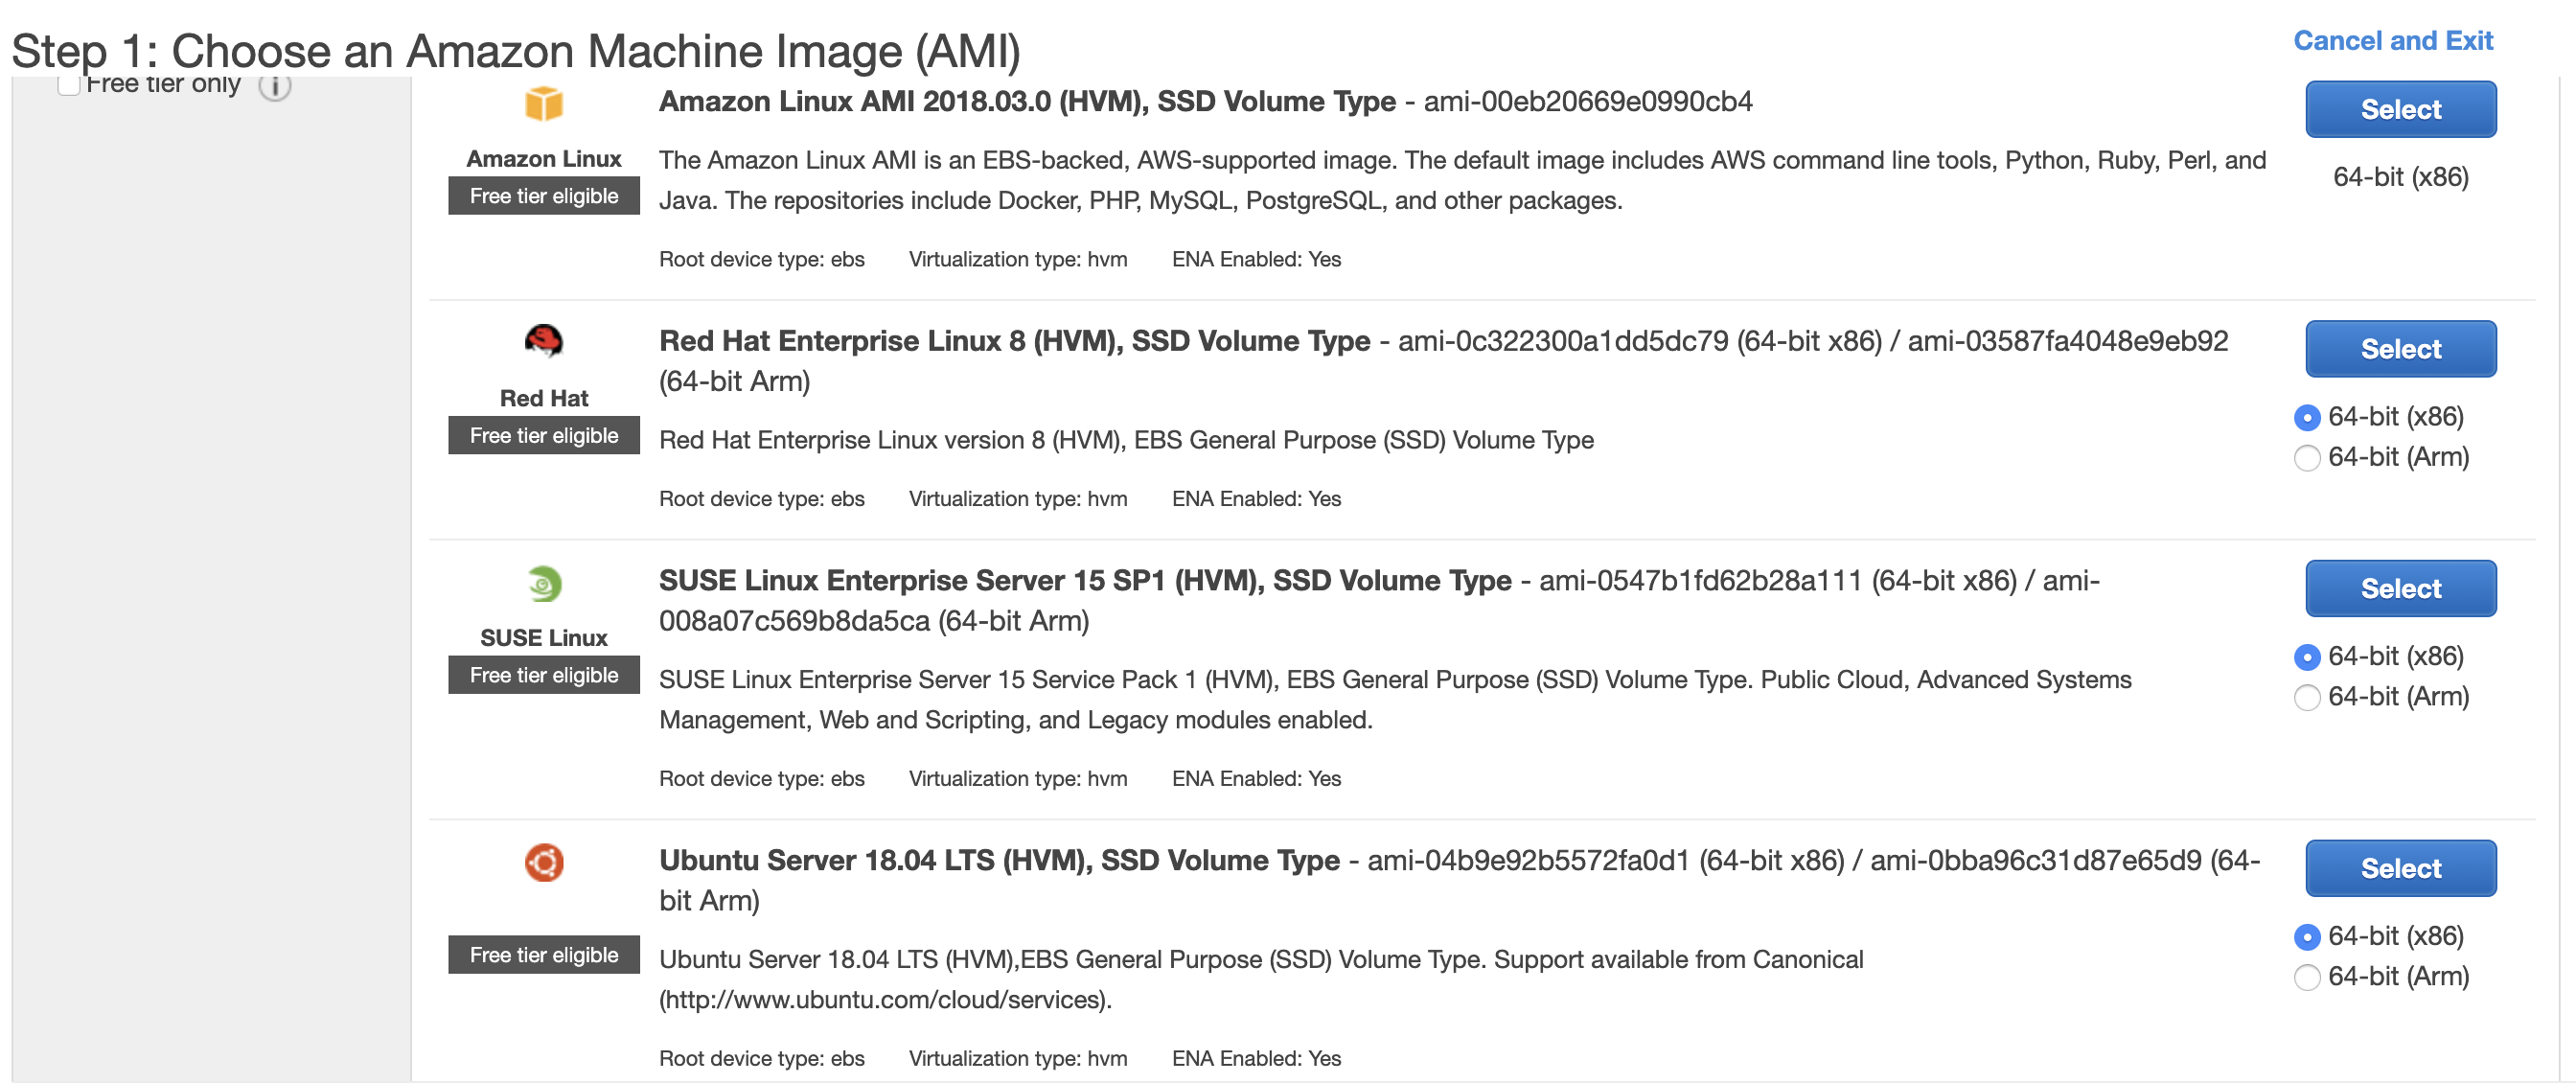
Task: Click the SUSE Linux Enterprise Server 15 SP1 title
Action: click(x=1085, y=581)
